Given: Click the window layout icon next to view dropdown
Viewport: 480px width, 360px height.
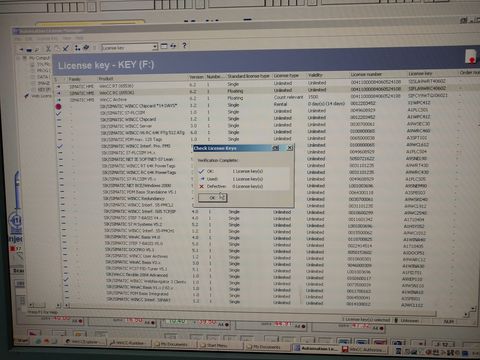Looking at the screenshot, I should (164, 46).
